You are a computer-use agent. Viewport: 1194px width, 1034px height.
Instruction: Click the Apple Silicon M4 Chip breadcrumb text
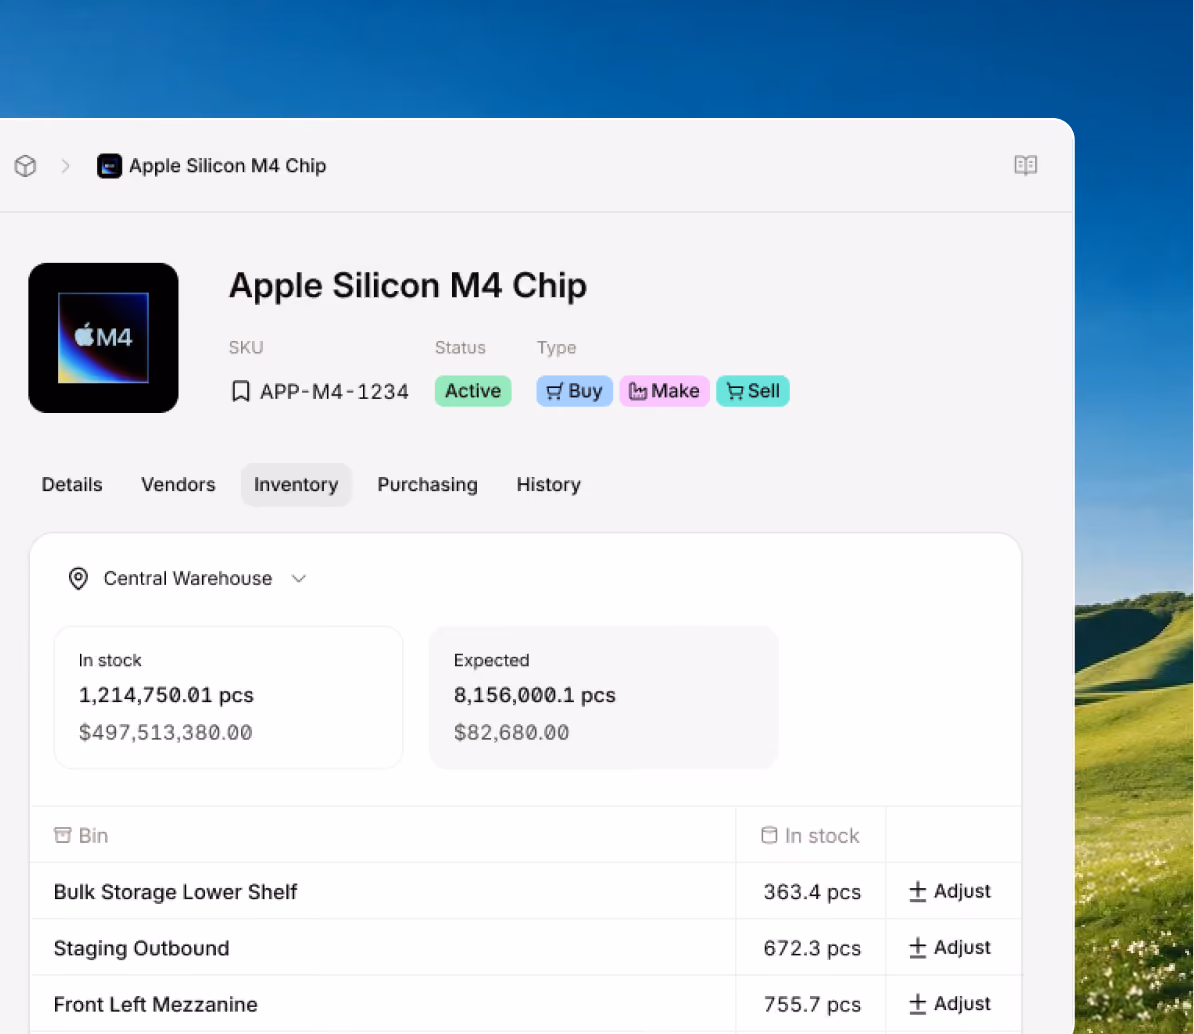228,165
